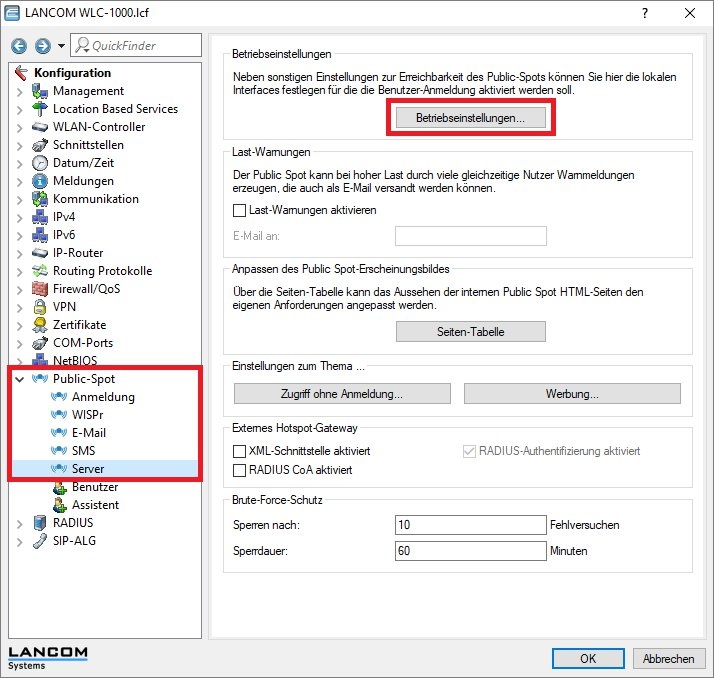Viewport: 714px width, 678px height.
Task: Click the Seiten-Tabelle button
Action: [470, 332]
